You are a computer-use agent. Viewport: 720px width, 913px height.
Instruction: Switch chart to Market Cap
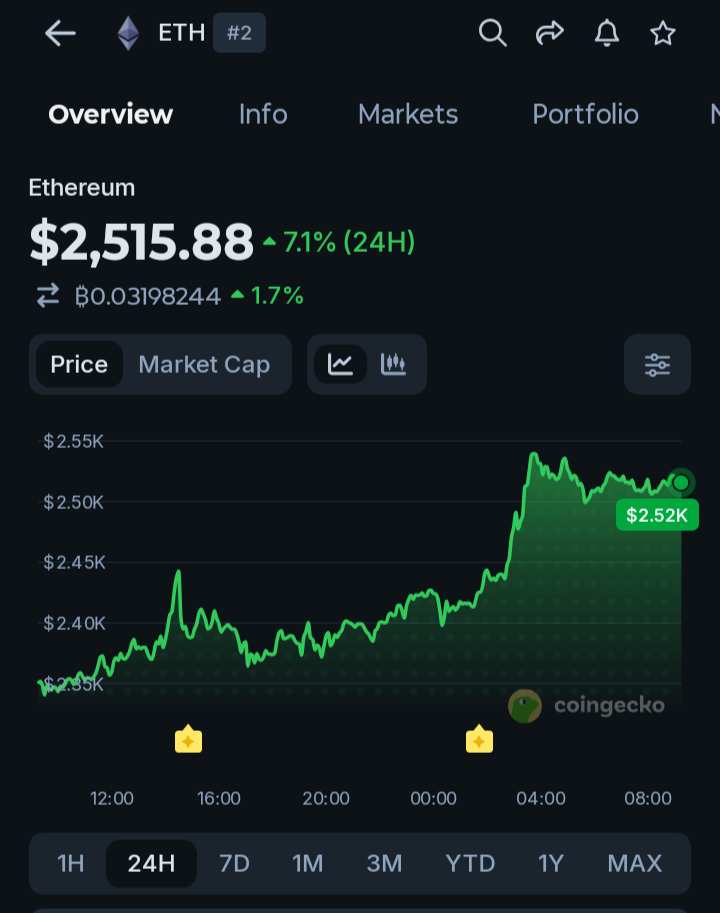(204, 365)
